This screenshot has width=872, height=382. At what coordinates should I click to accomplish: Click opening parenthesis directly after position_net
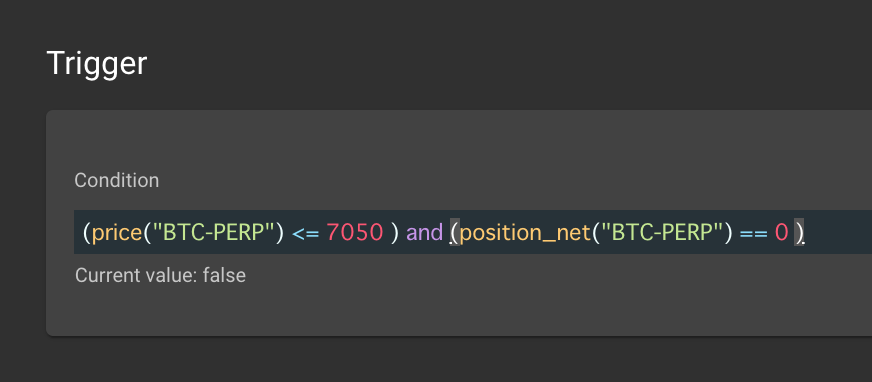(596, 232)
